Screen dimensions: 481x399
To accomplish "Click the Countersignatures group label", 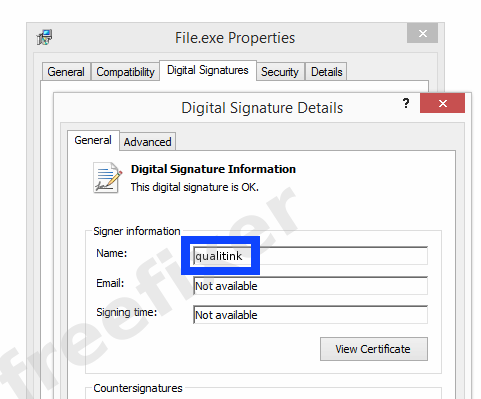I will coord(138,388).
